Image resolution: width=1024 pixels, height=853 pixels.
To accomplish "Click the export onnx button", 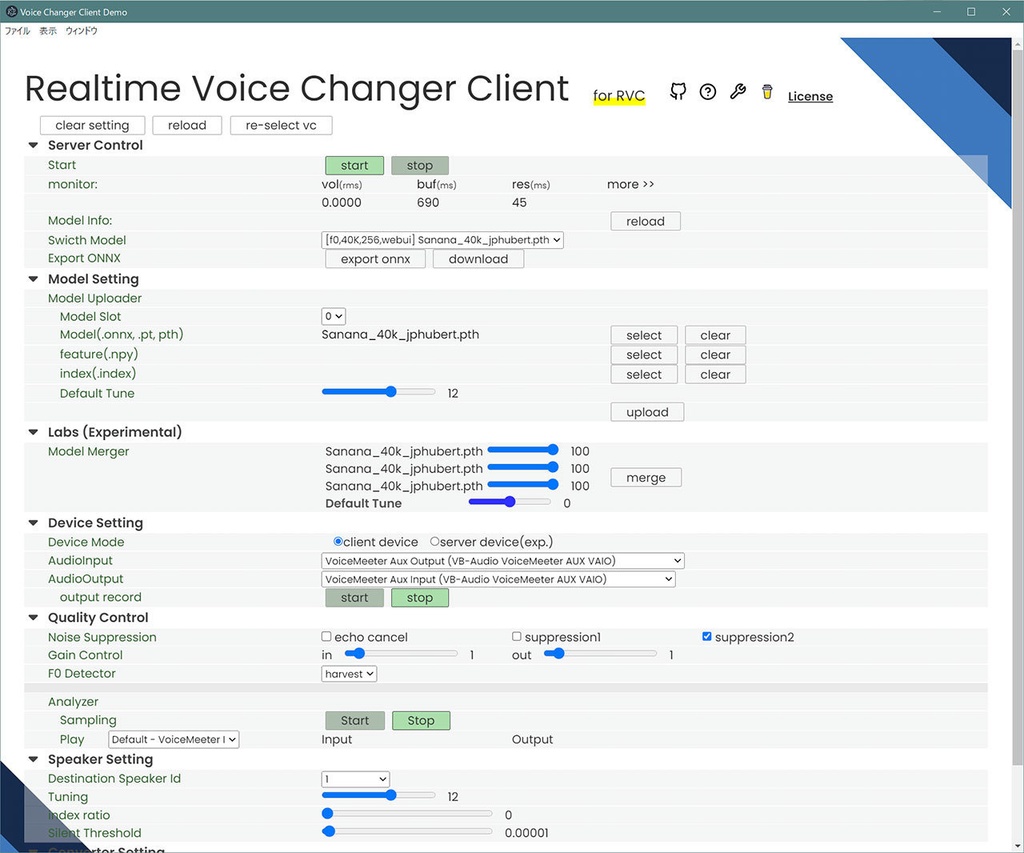I will point(376,259).
